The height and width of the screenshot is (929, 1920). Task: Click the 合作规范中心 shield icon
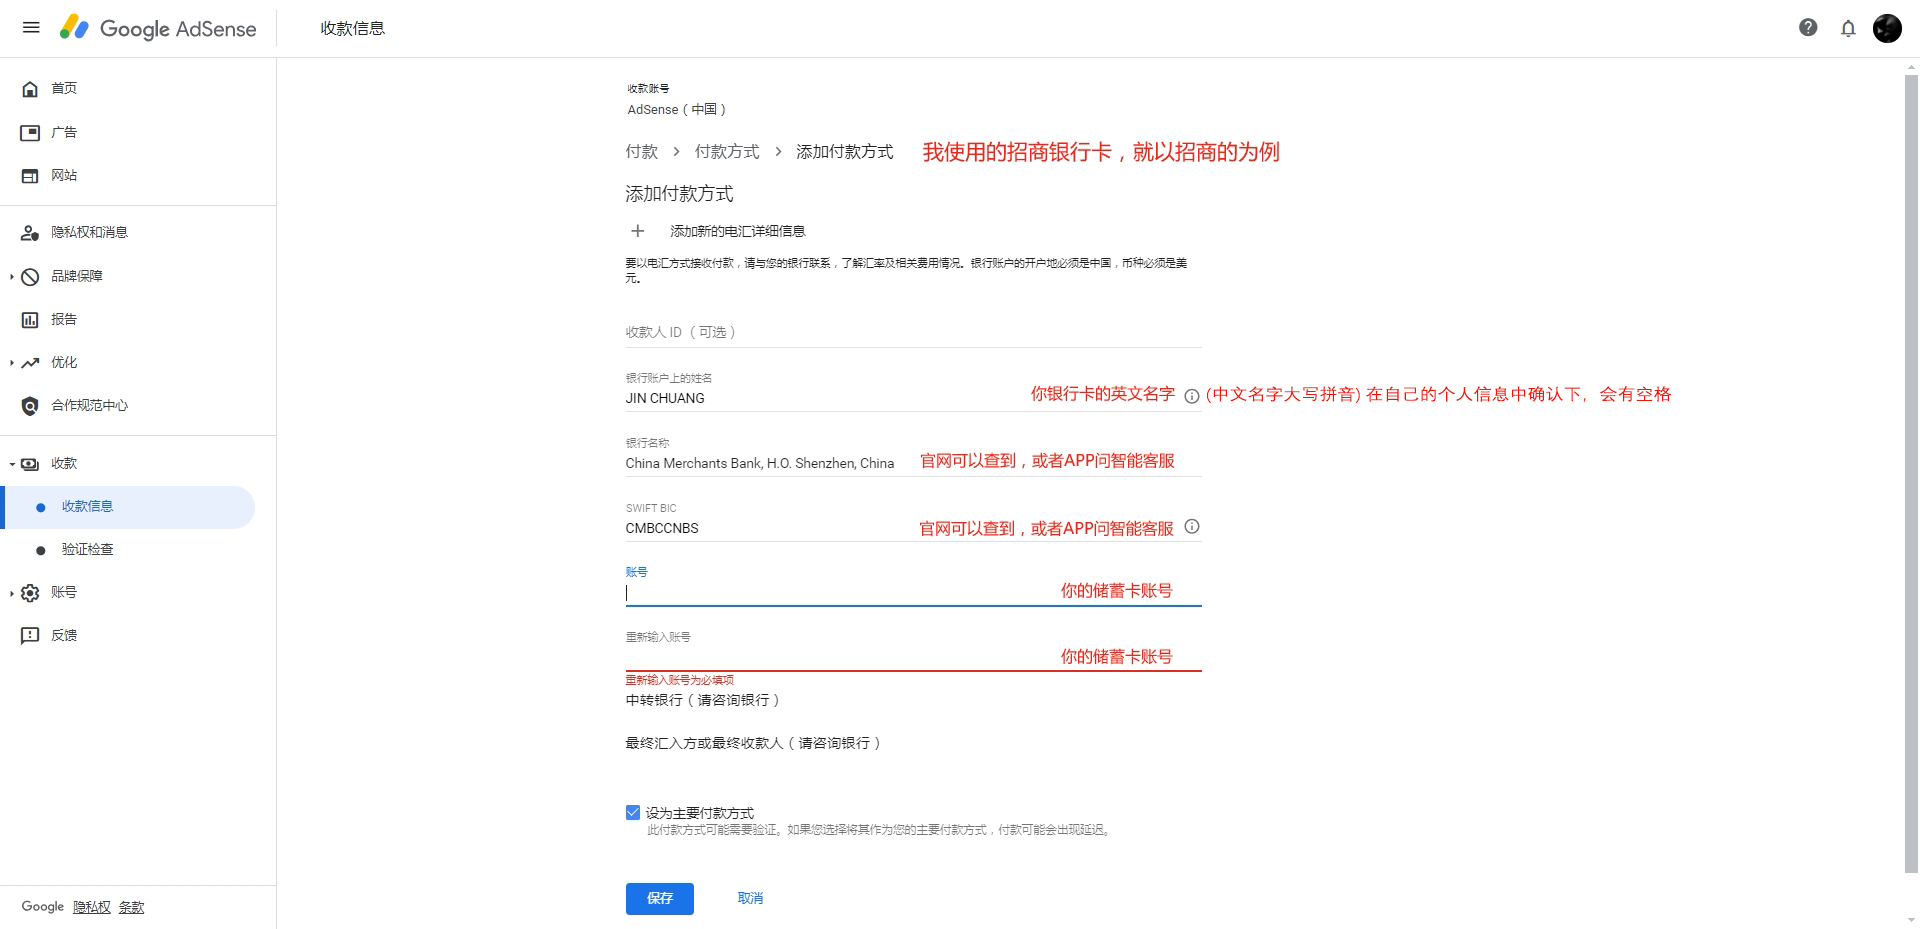coord(30,405)
